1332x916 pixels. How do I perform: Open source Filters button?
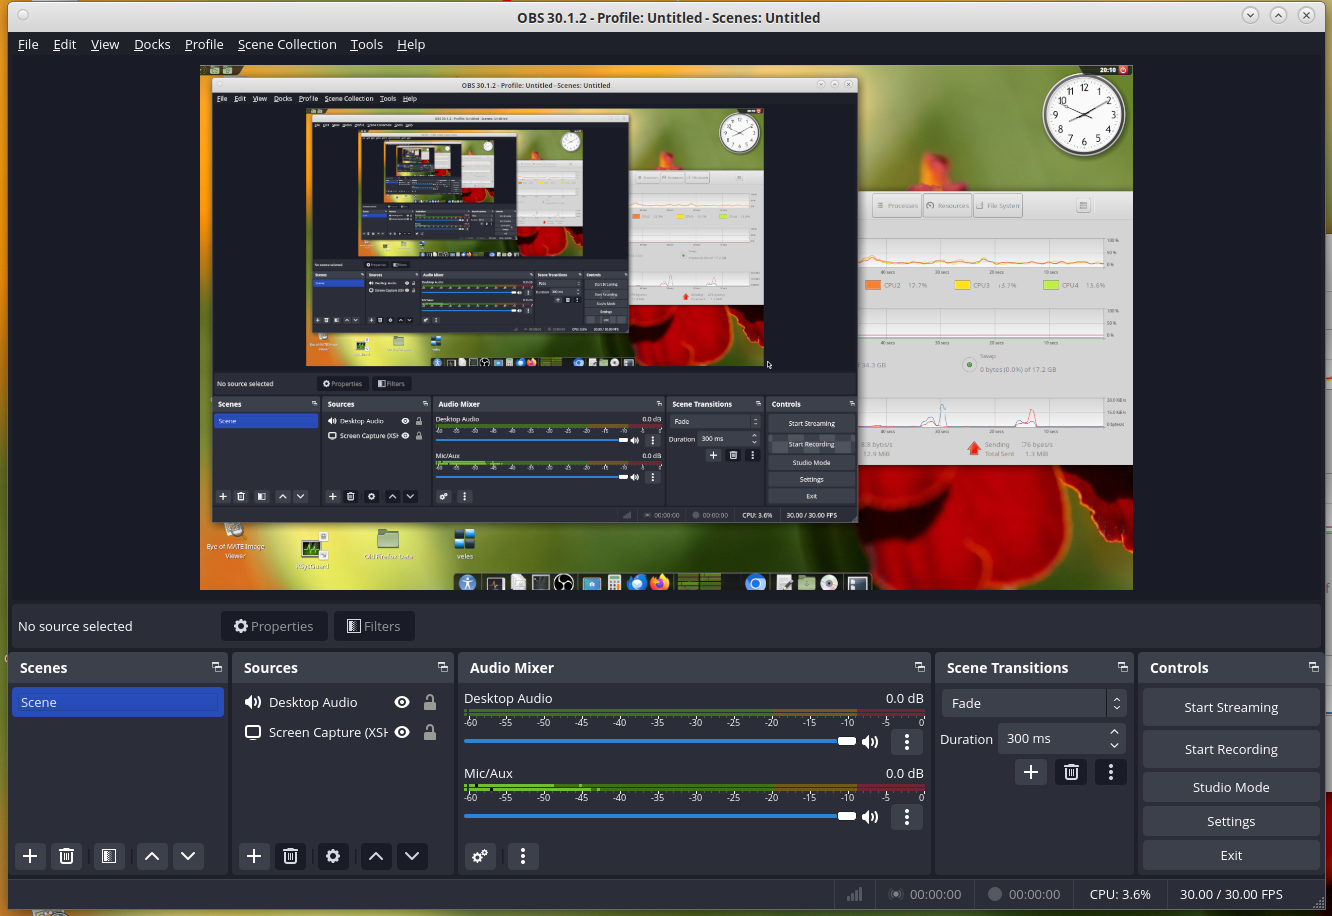pyautogui.click(x=374, y=626)
